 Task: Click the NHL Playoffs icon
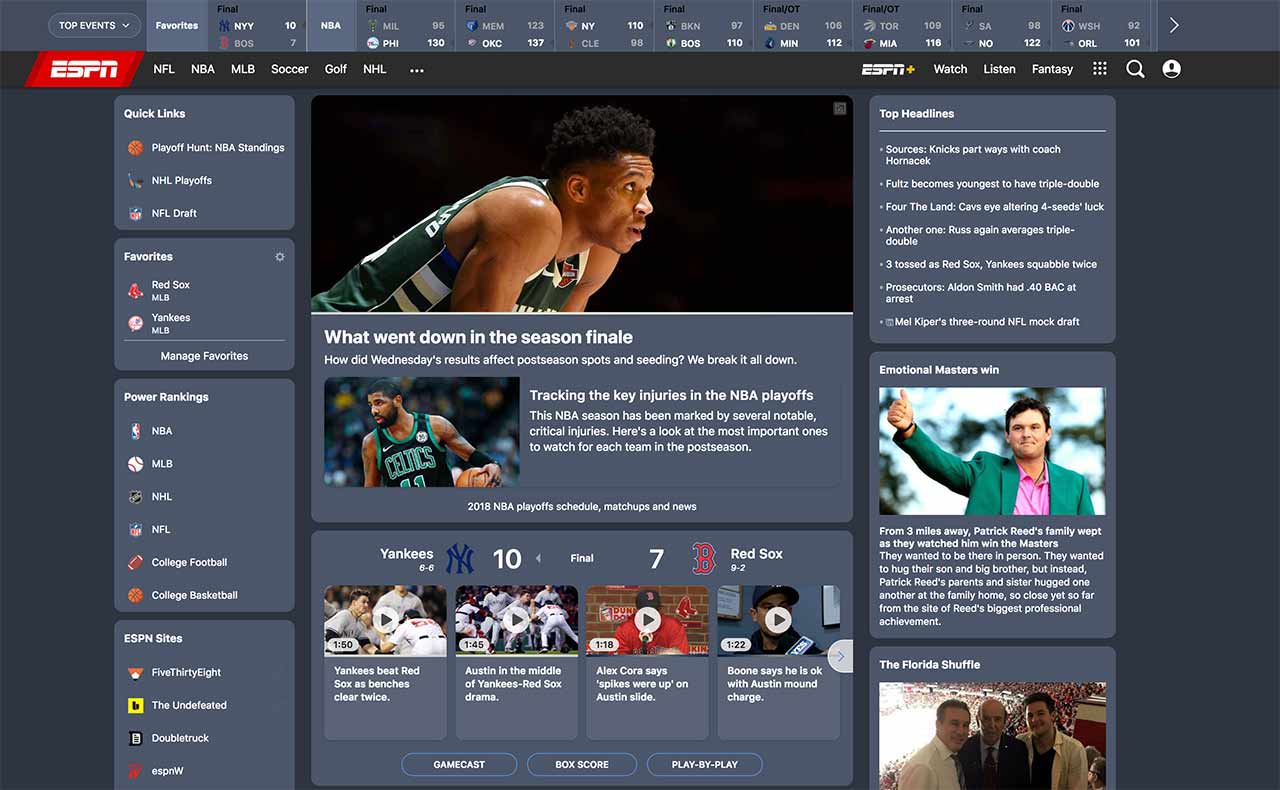pyautogui.click(x=135, y=181)
